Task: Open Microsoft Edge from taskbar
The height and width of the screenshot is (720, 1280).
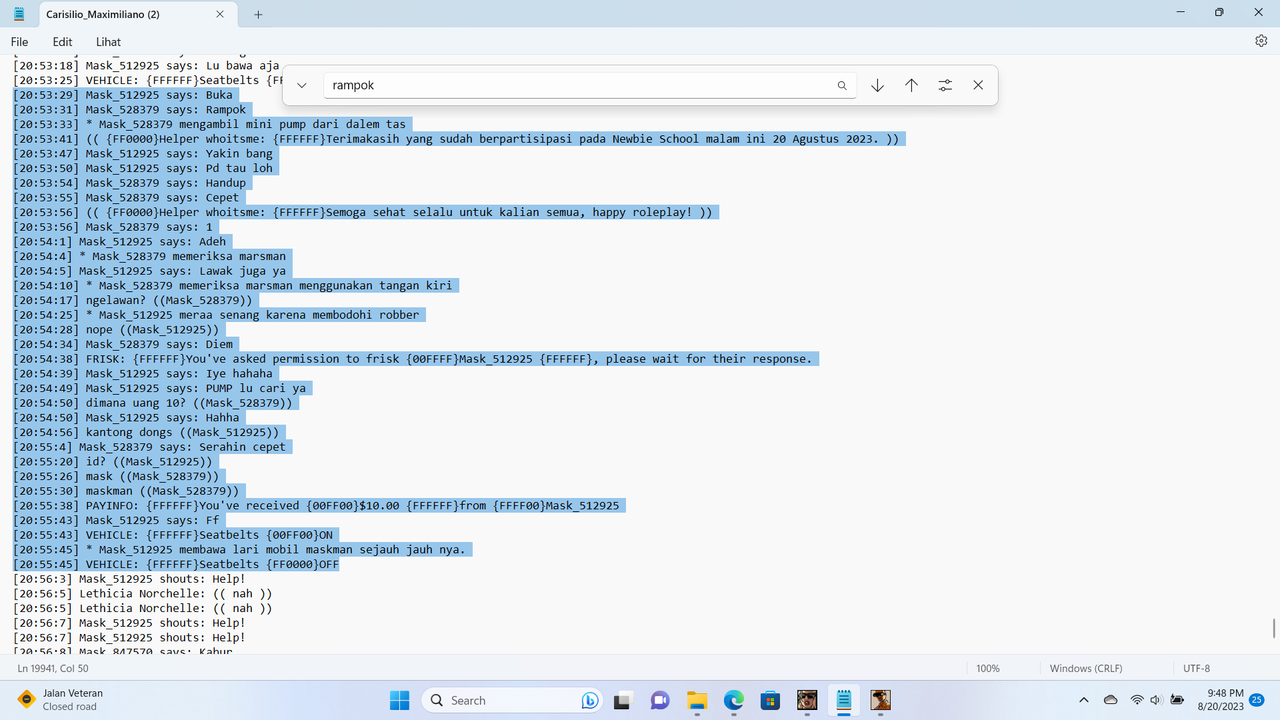Action: coord(733,700)
